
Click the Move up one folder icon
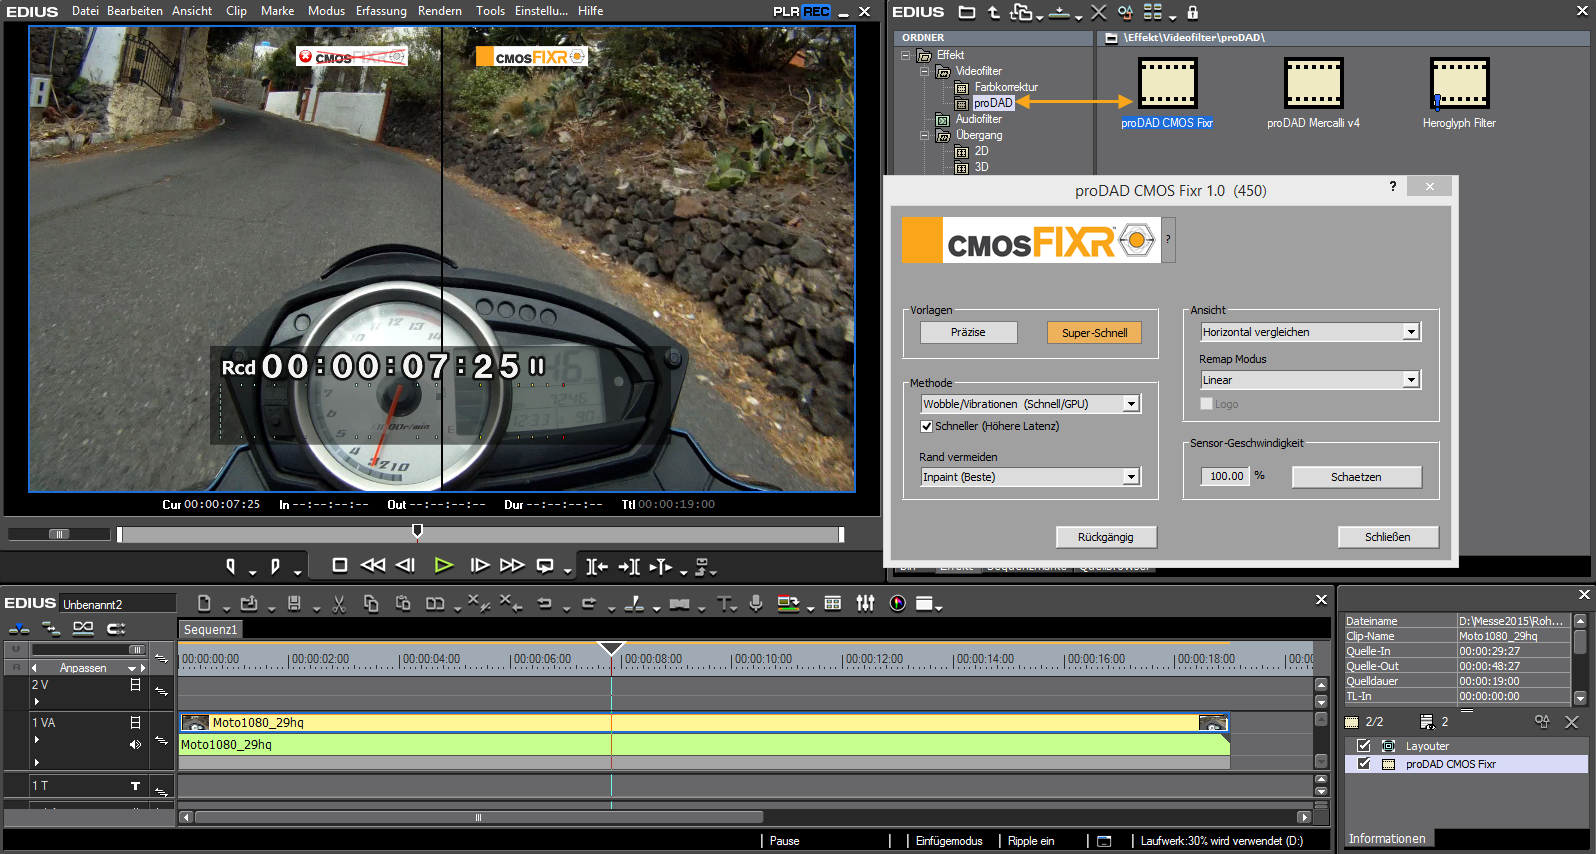[x=994, y=12]
